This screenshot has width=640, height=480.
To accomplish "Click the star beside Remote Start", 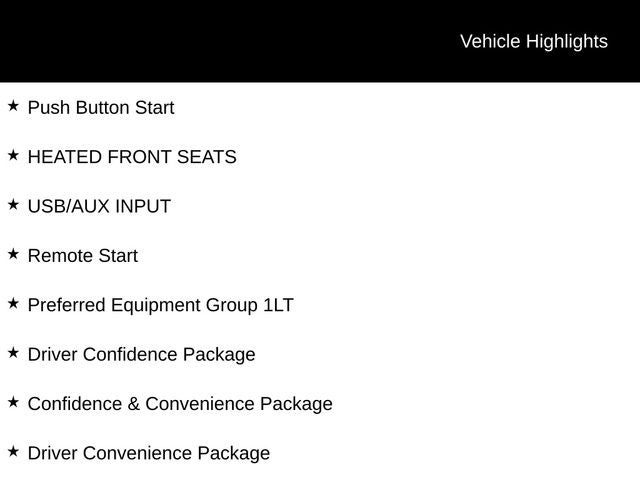I will pyautogui.click(x=13, y=254).
